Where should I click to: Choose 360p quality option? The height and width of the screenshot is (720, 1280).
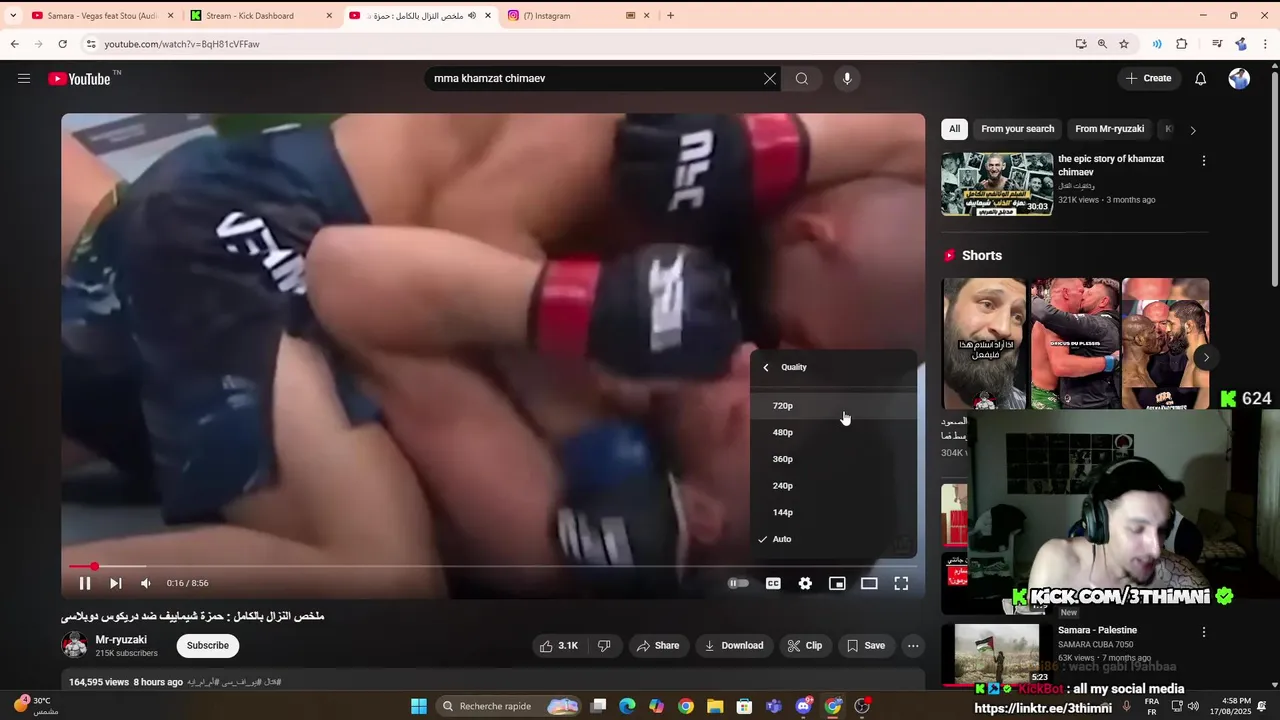point(834,459)
